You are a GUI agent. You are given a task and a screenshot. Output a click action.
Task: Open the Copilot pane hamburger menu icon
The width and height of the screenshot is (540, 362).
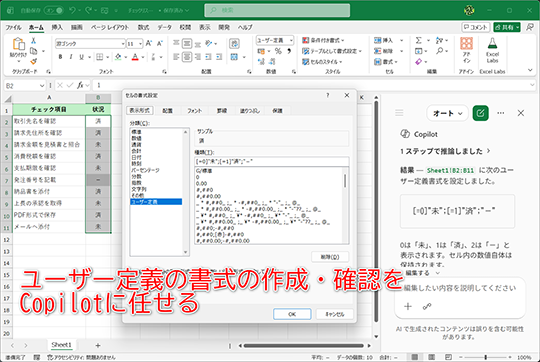click(x=399, y=113)
